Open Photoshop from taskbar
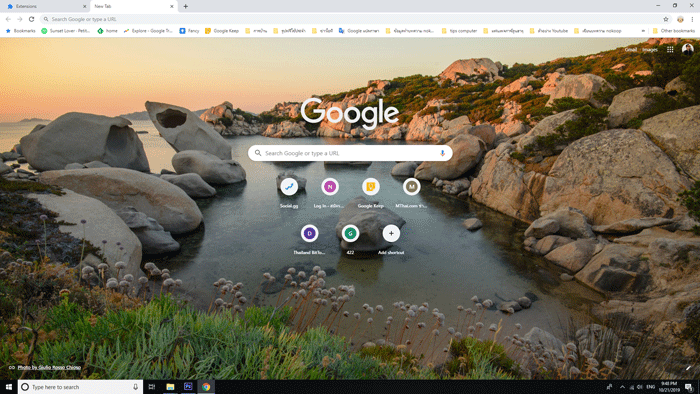 (x=188, y=387)
